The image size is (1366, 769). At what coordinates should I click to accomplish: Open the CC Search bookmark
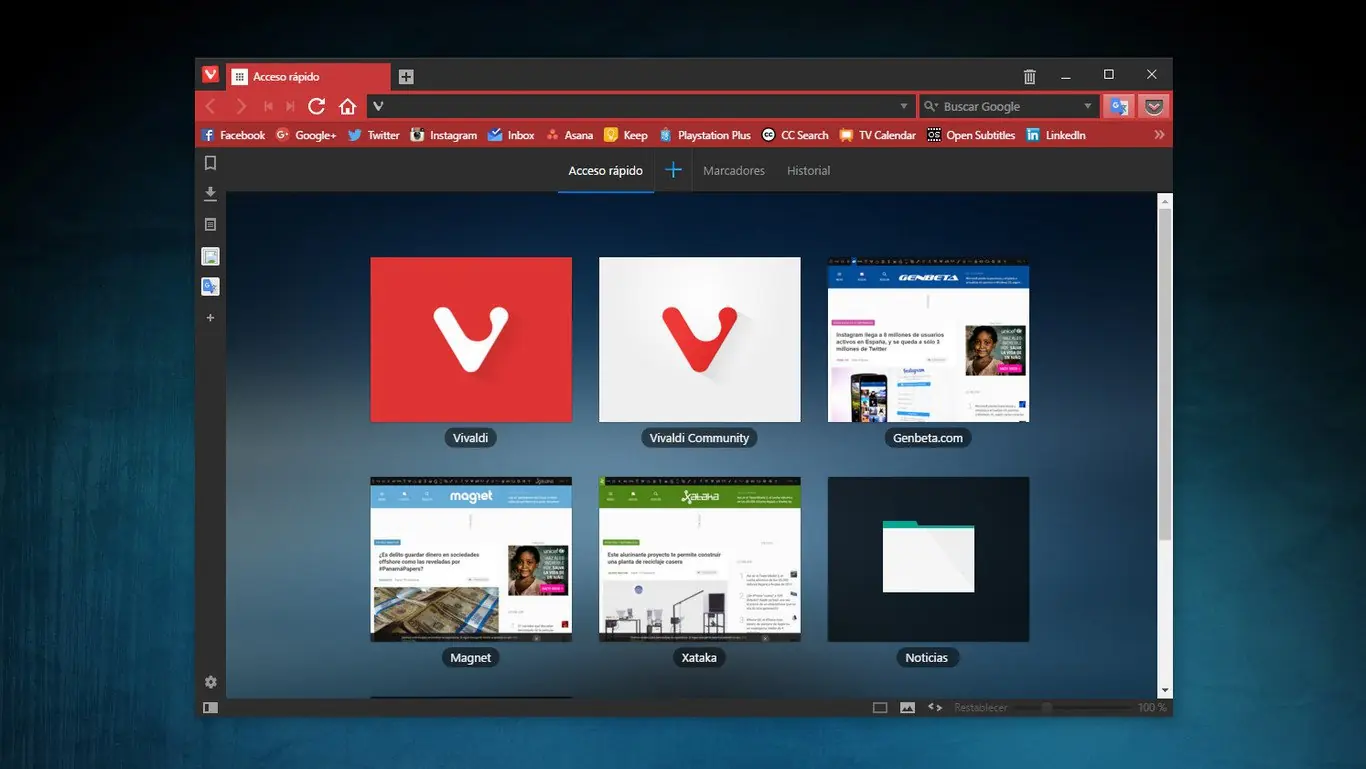tap(795, 135)
